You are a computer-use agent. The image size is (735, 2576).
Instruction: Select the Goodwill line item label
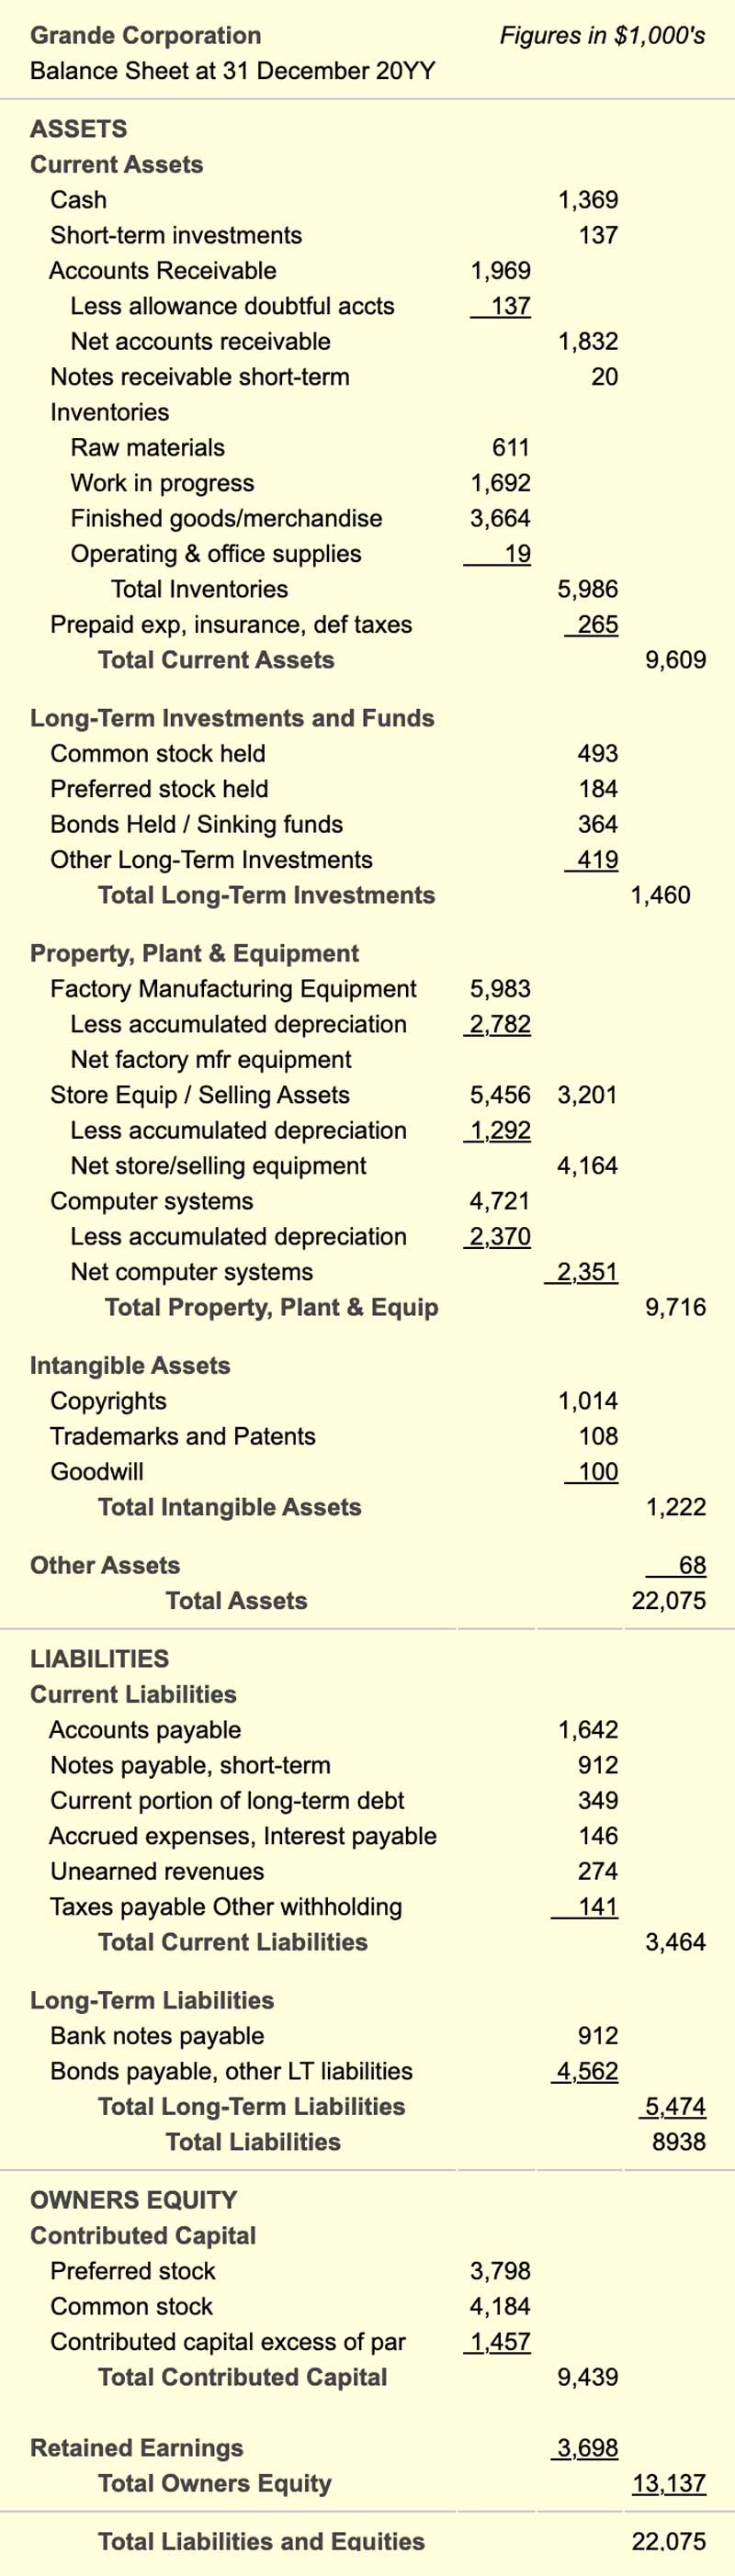point(97,1472)
